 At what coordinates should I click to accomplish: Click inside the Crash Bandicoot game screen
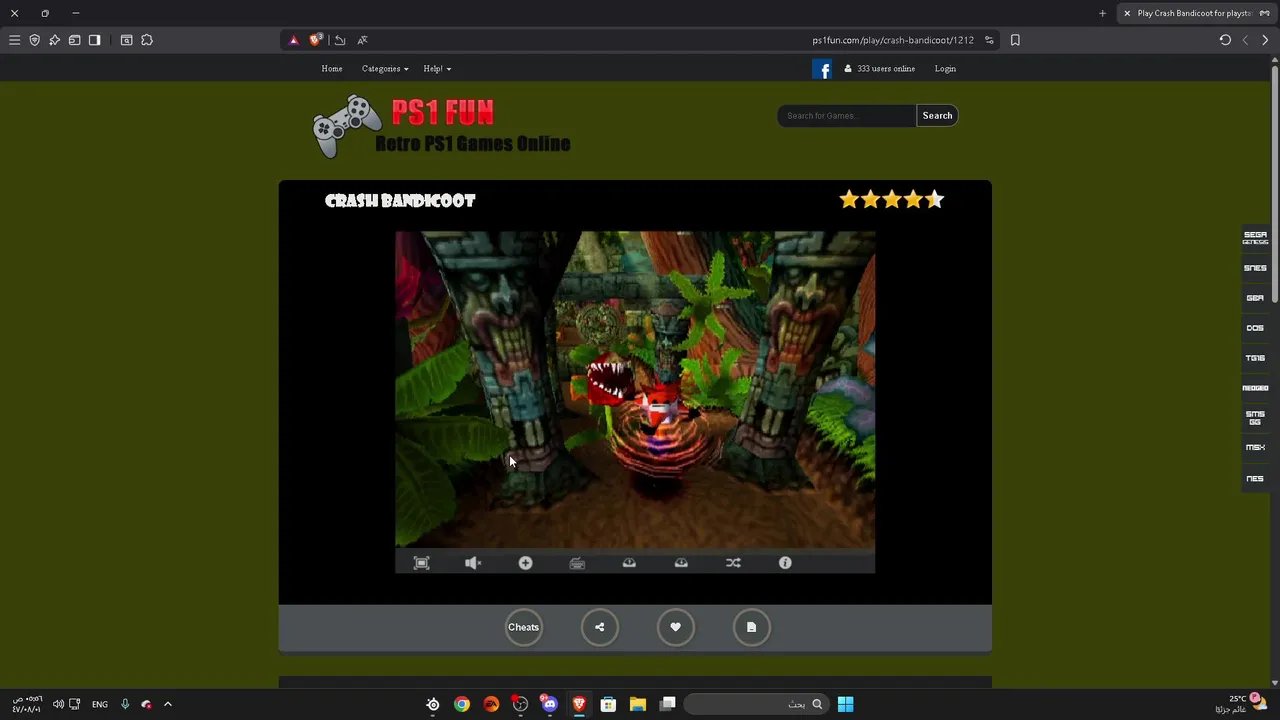pos(635,390)
